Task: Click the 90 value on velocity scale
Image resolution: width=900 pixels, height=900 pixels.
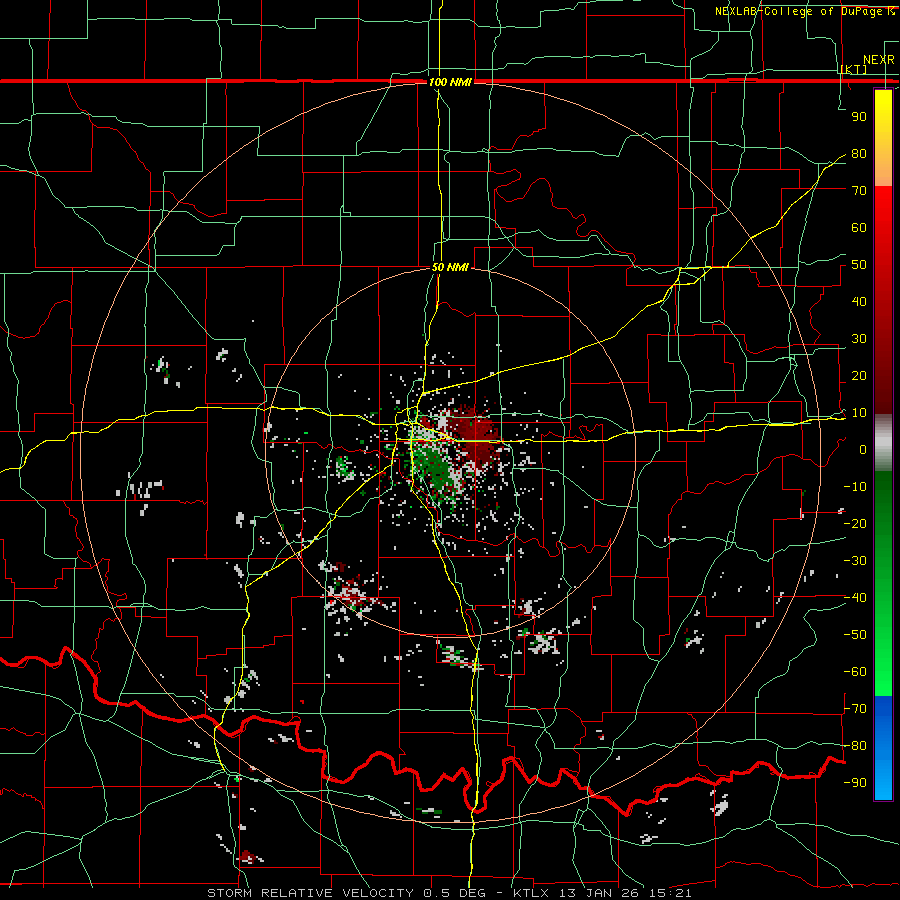Action: (x=859, y=117)
